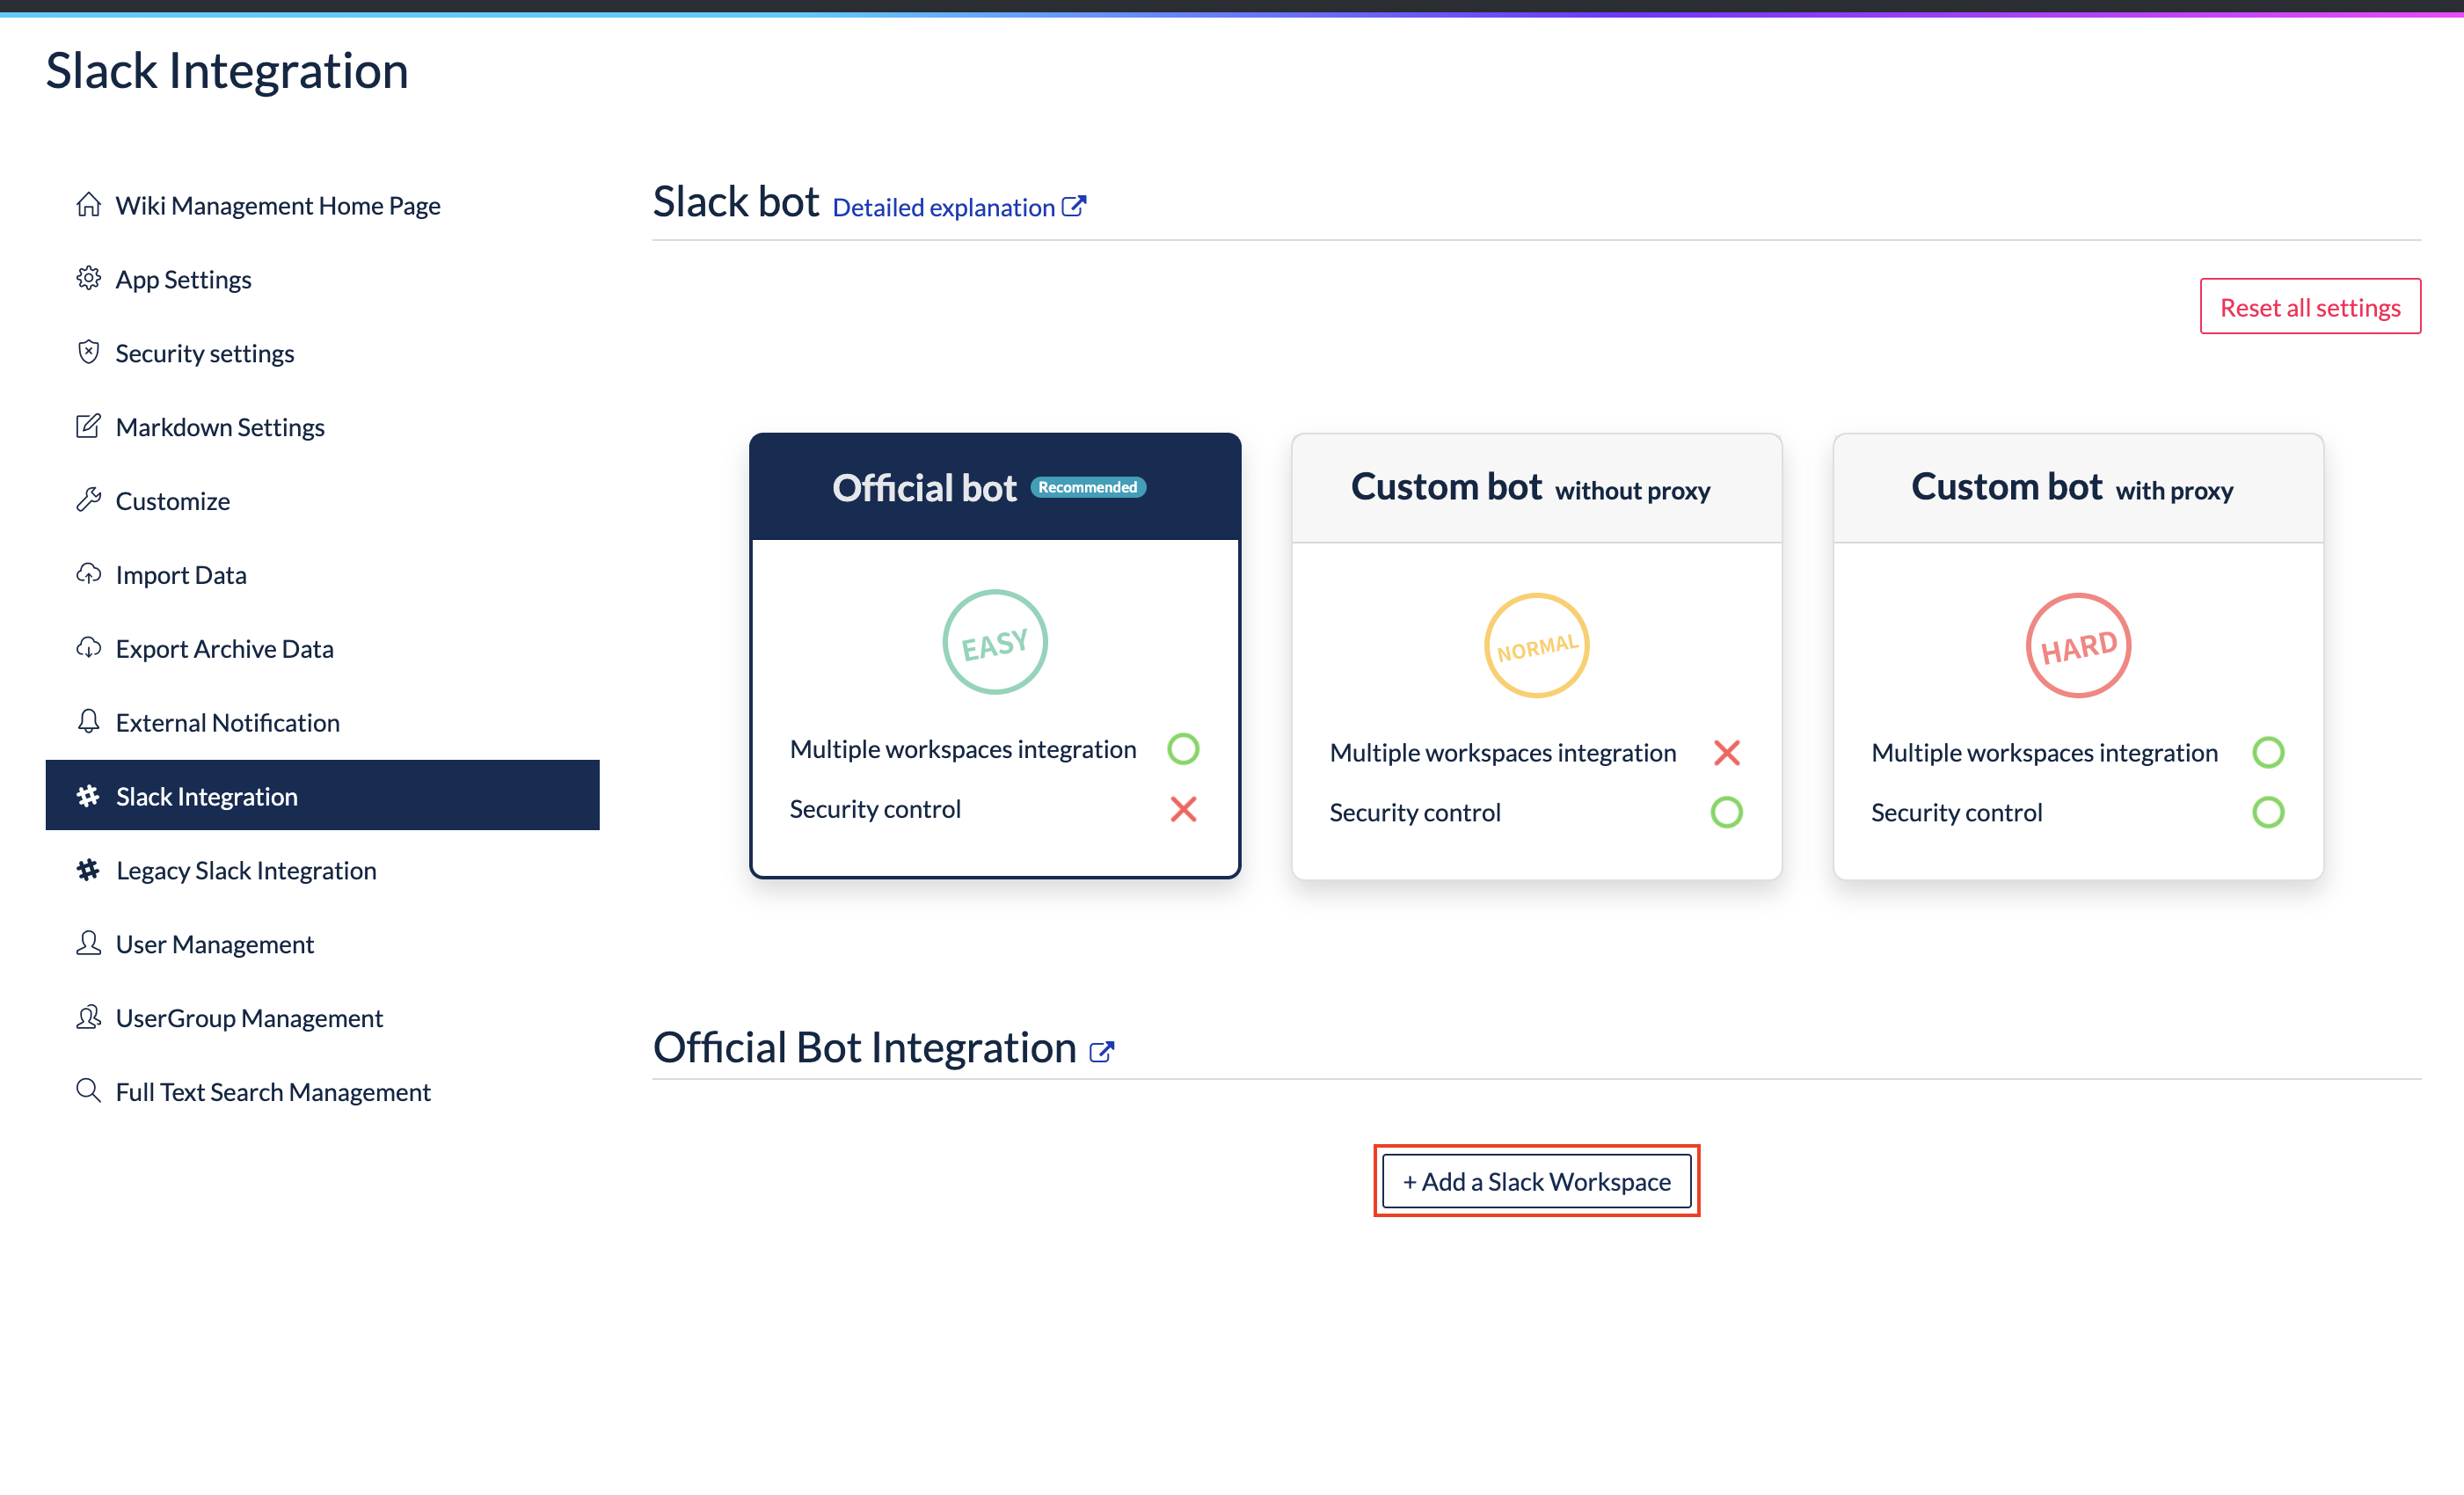Click the Slack logo icon for Legacy Slack Integration
This screenshot has width=2464, height=1495.
(x=88, y=870)
